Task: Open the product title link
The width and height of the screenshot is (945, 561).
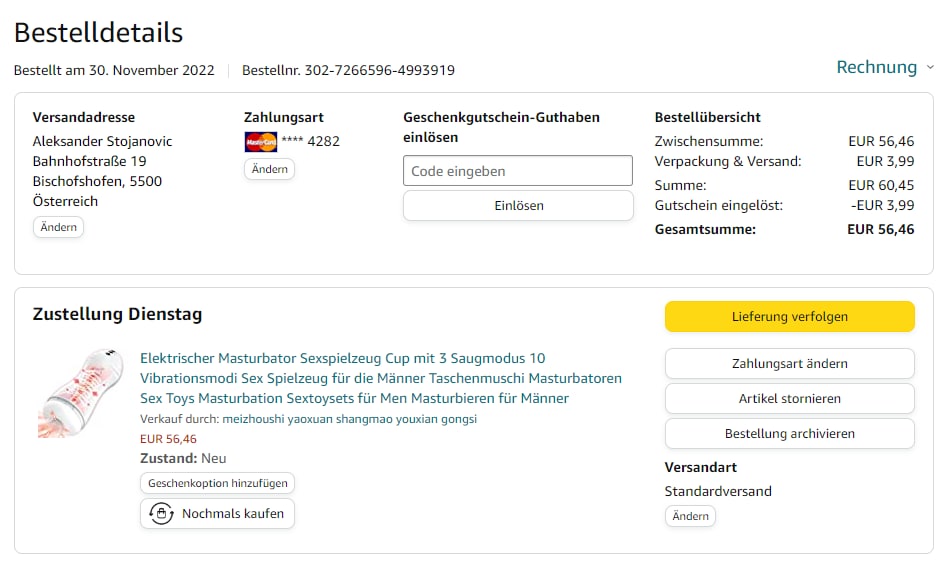Action: [380, 378]
